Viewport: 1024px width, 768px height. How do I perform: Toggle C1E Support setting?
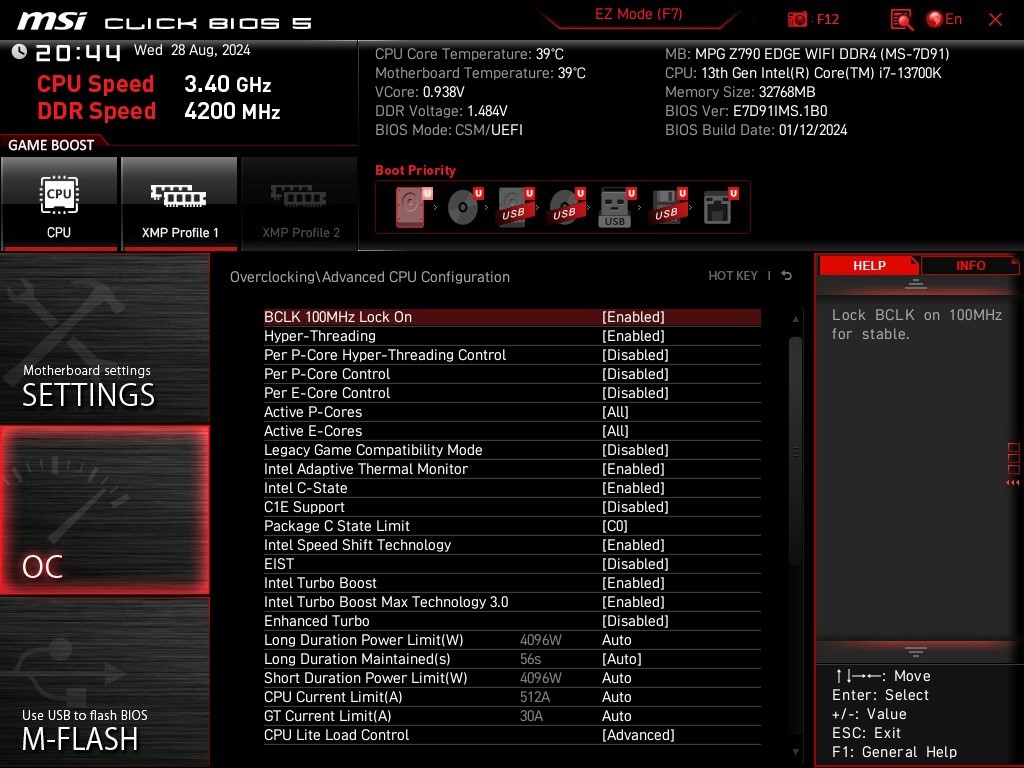(512, 507)
